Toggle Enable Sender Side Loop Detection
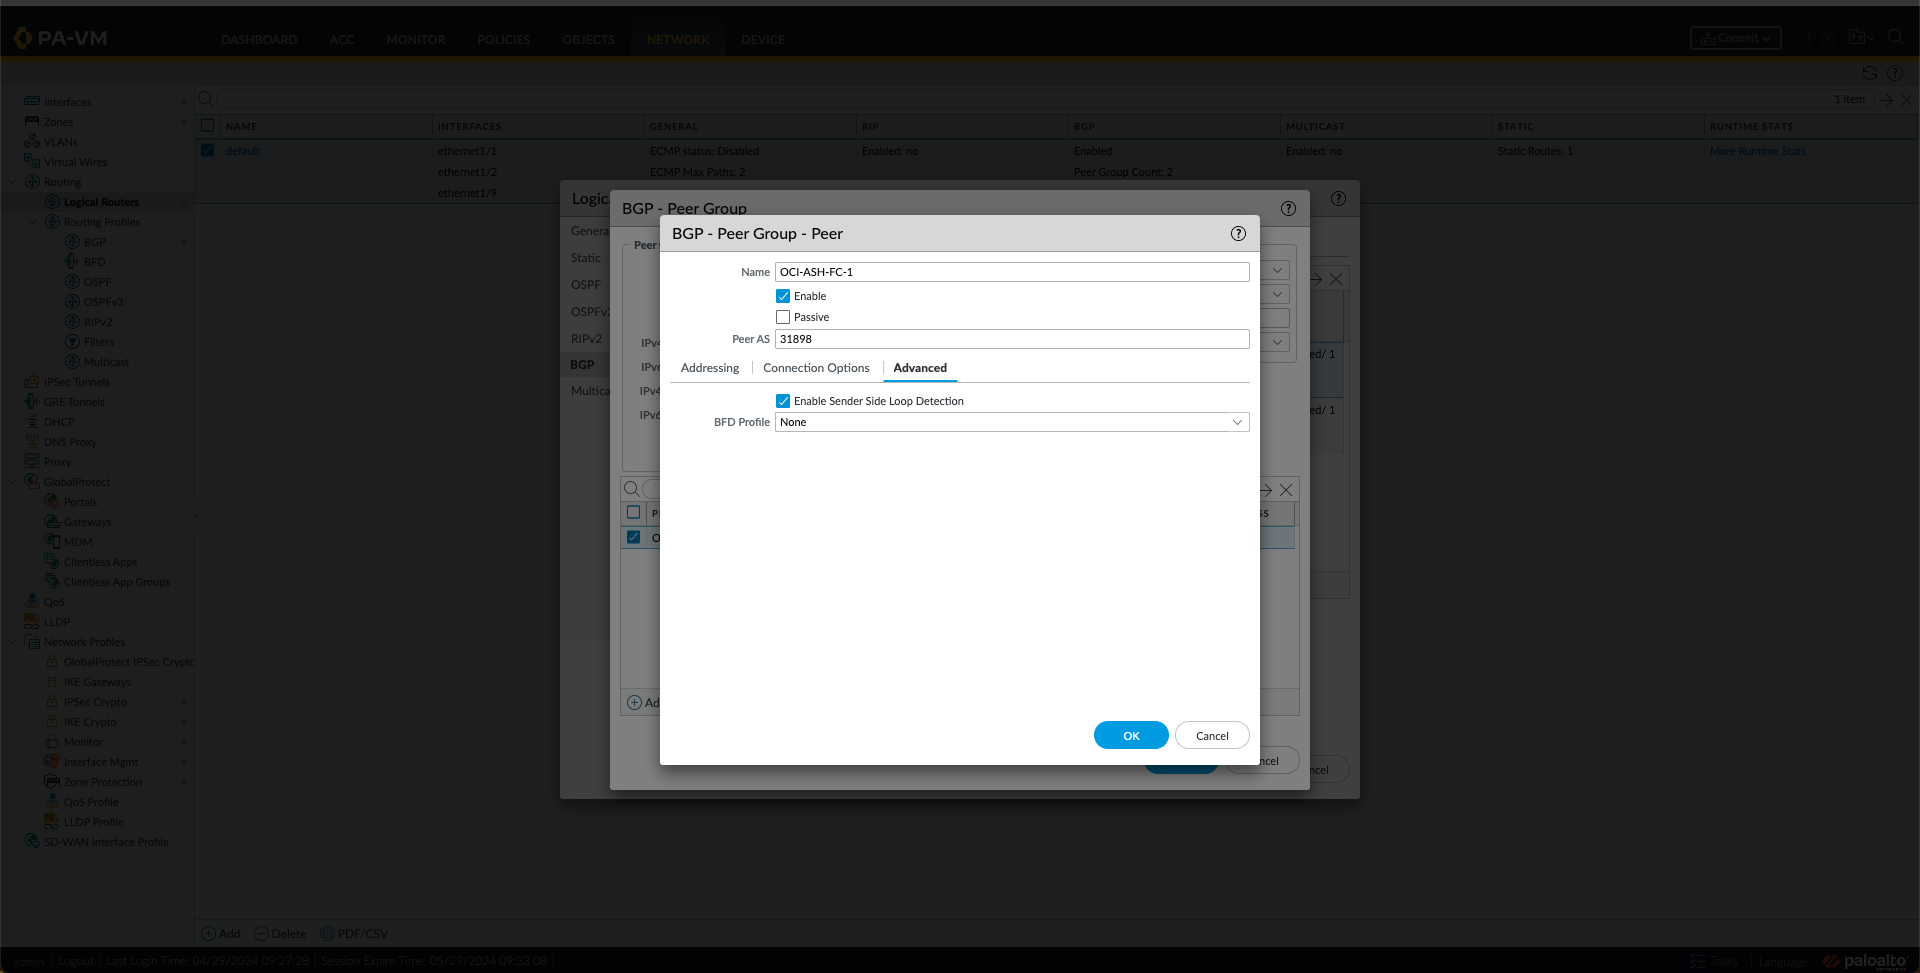 (783, 401)
